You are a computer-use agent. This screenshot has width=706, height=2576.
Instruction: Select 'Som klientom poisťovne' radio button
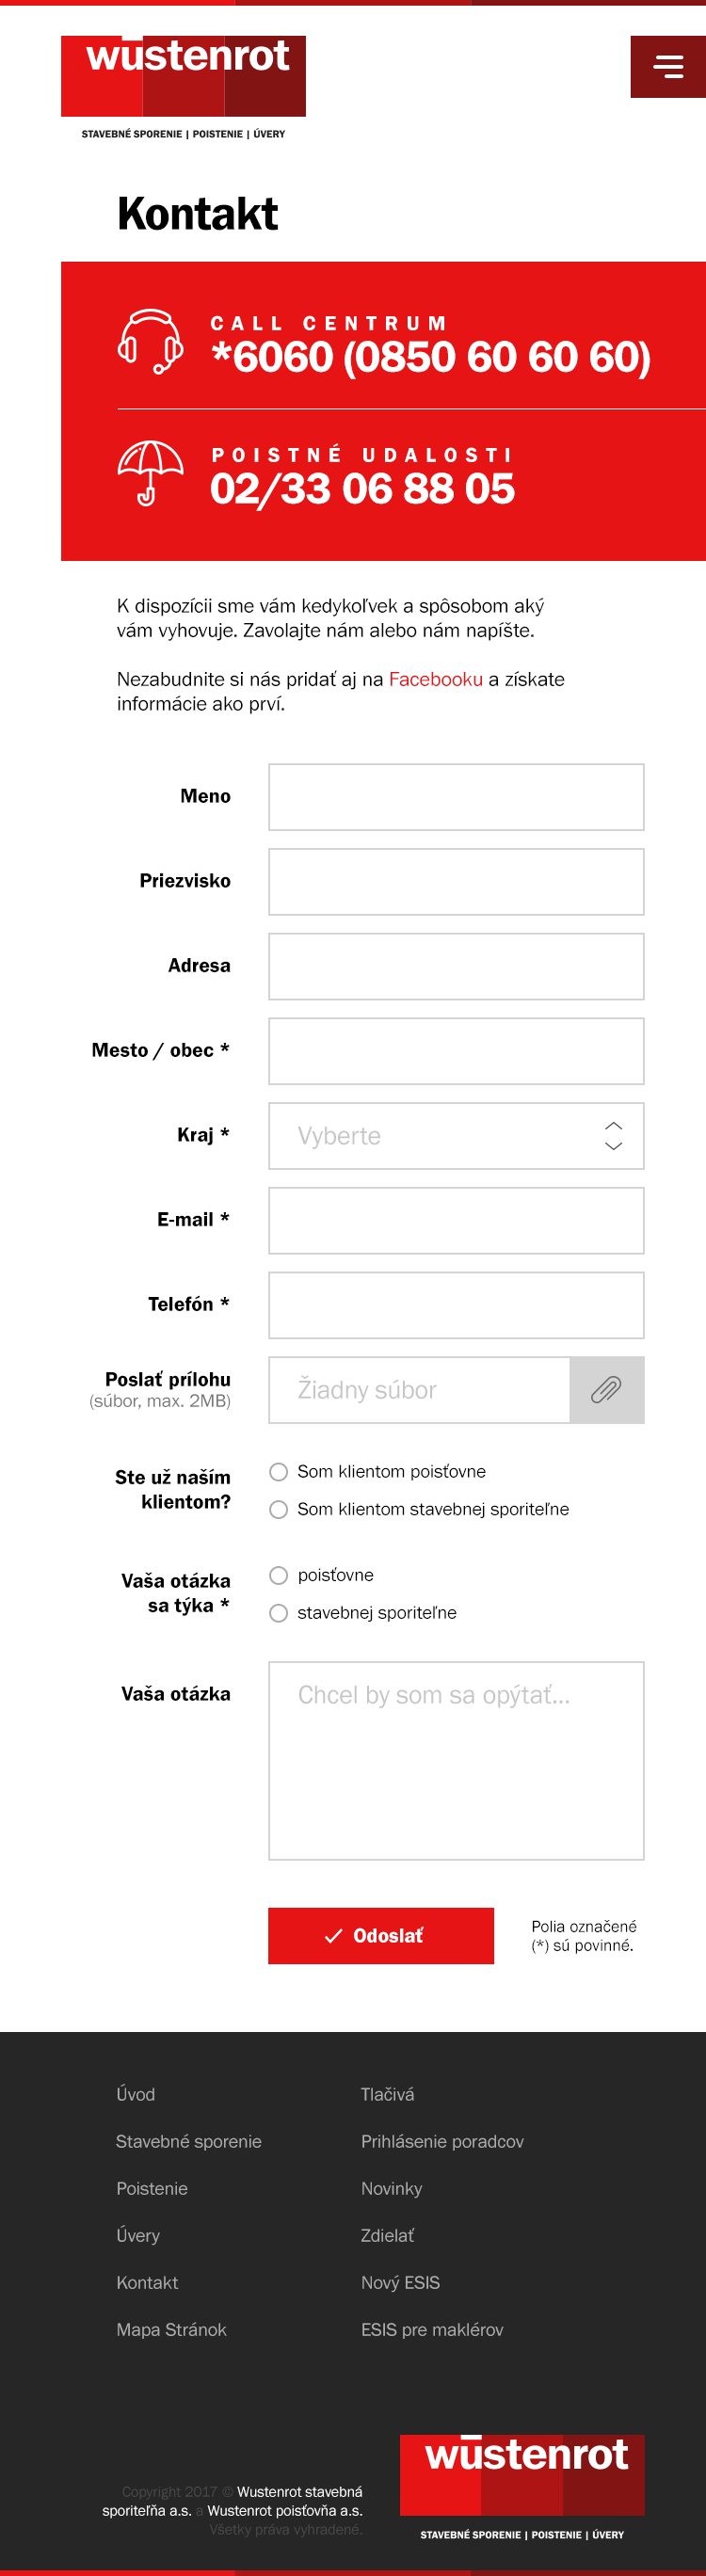coord(279,1471)
